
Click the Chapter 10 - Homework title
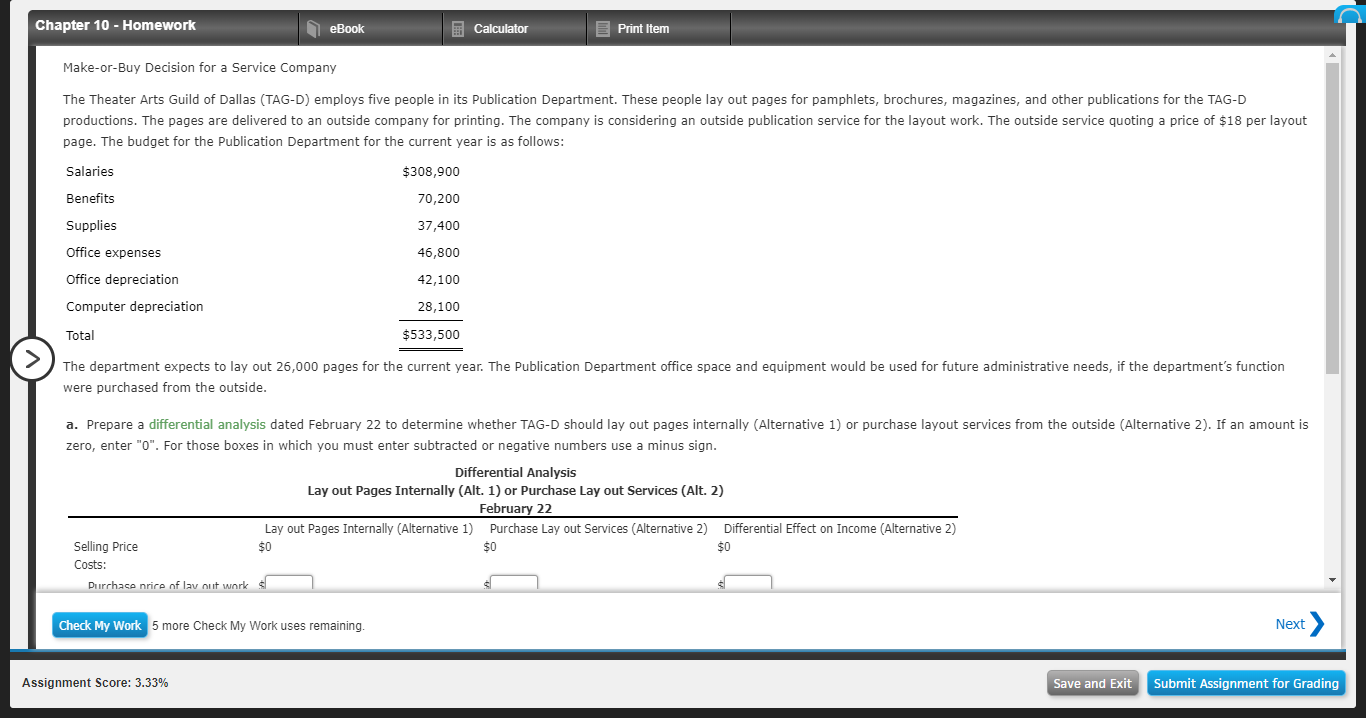click(115, 25)
